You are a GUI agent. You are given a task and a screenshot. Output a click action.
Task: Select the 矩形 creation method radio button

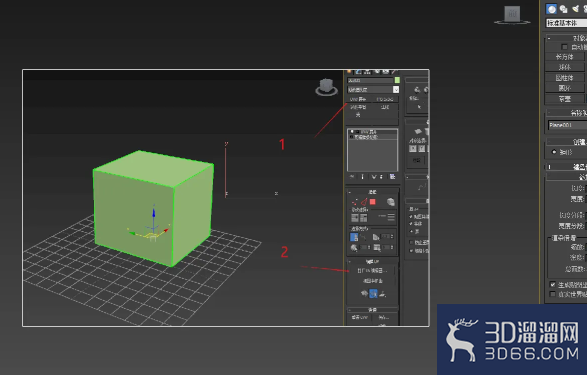pos(554,152)
